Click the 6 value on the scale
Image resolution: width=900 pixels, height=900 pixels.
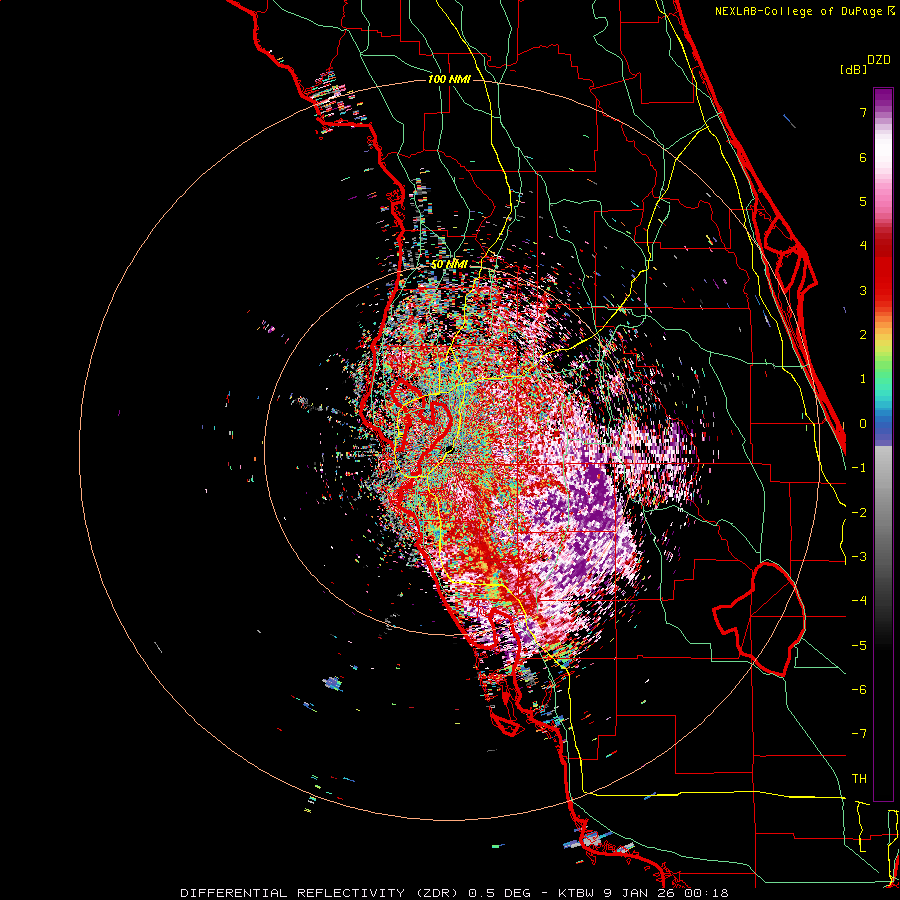pos(863,157)
